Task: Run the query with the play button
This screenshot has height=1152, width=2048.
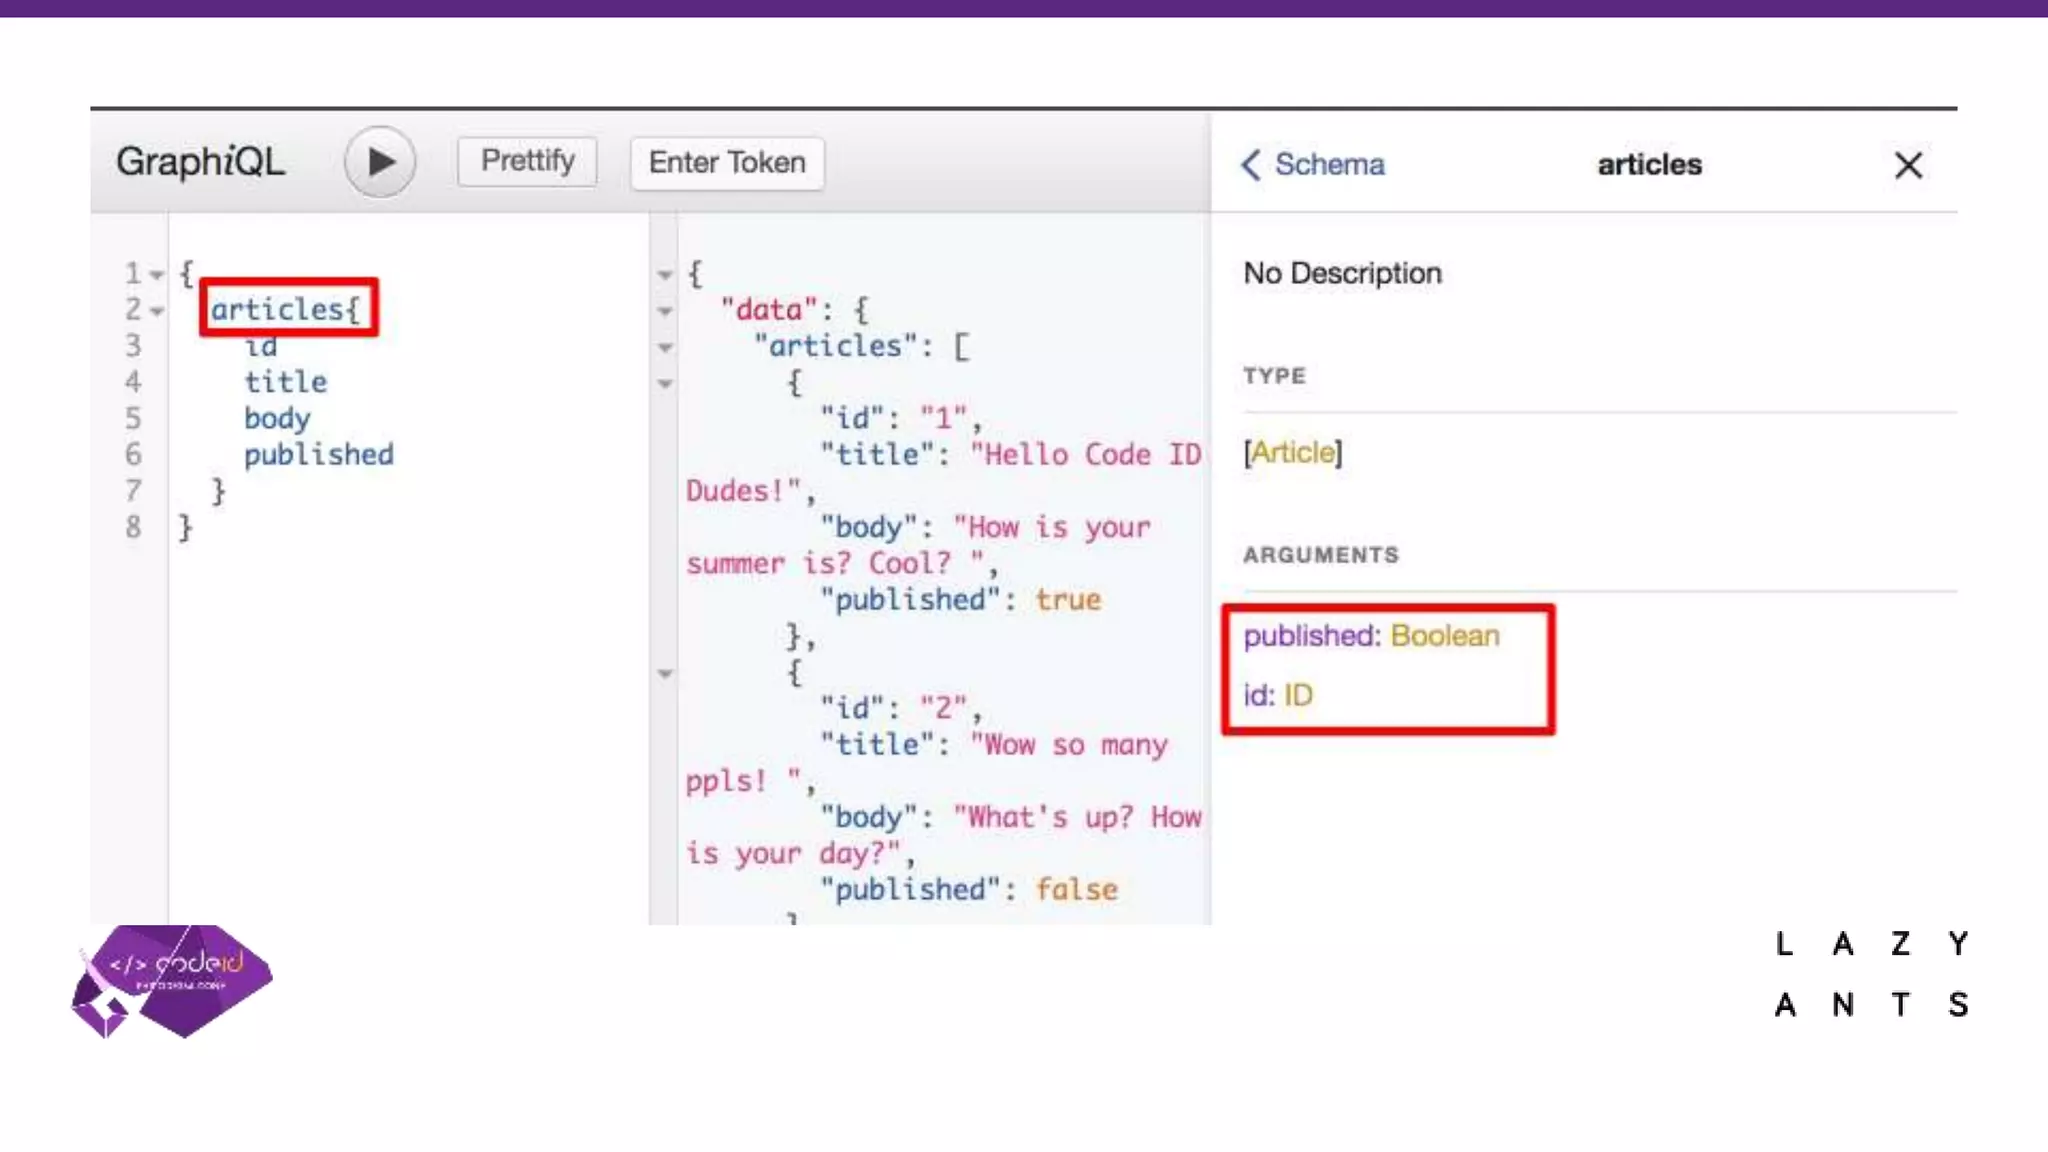Action: click(x=379, y=162)
